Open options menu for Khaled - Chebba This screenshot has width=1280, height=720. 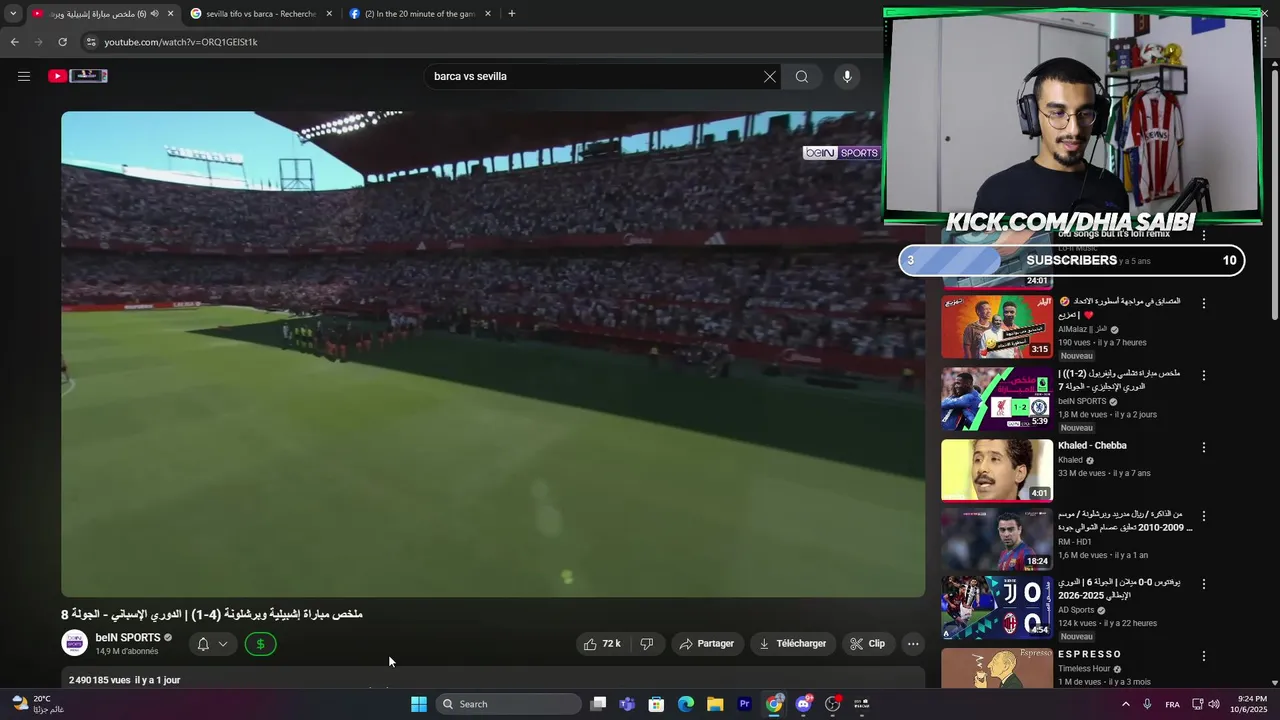click(1204, 447)
